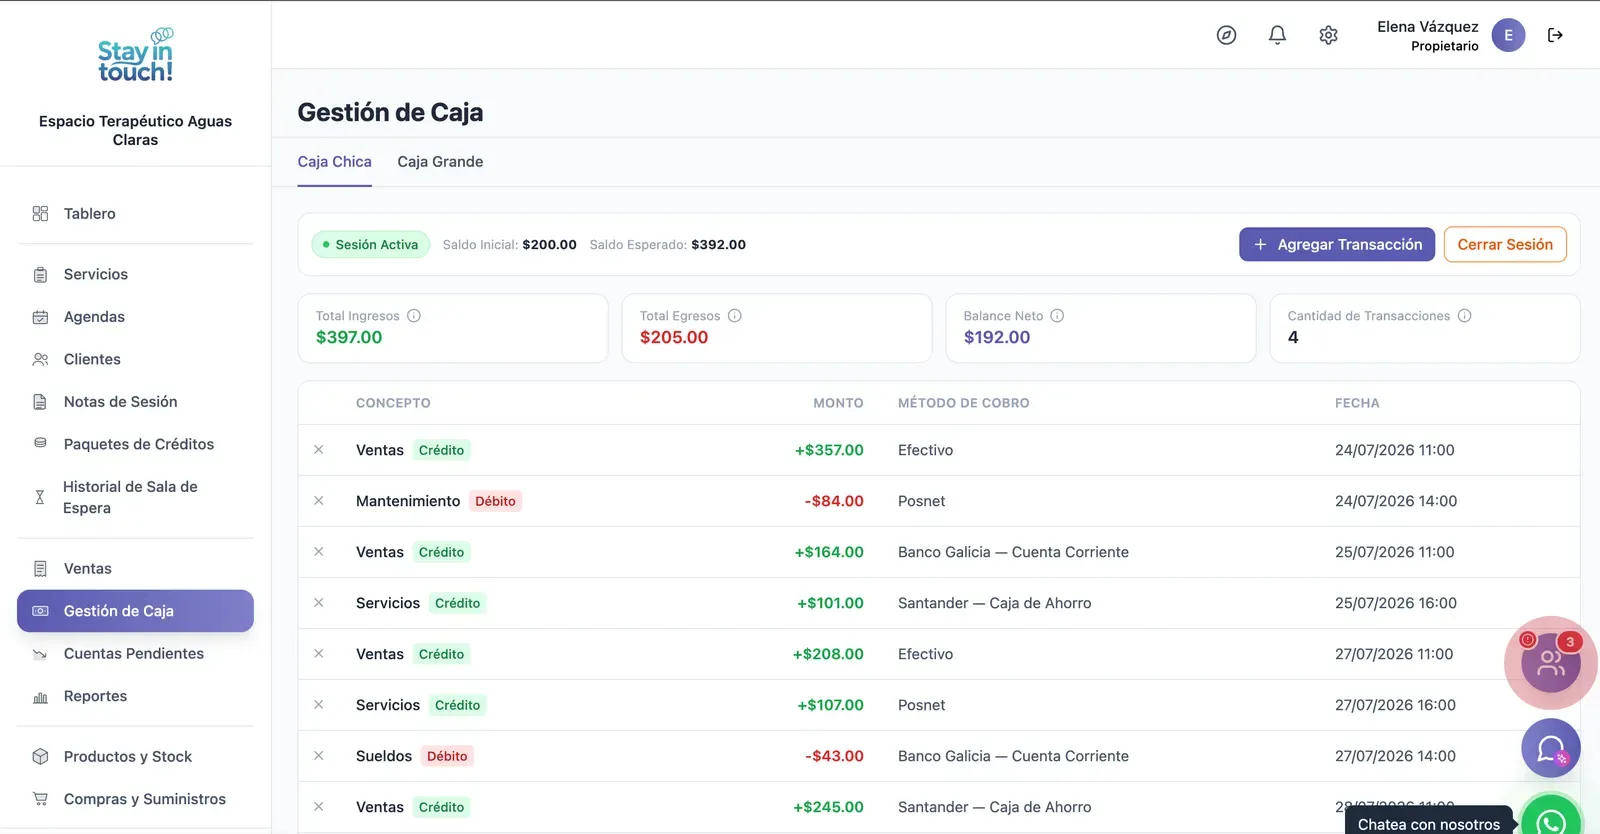Image resolution: width=1600 pixels, height=834 pixels.
Task: Select the Caja Chica tab
Action: 334,162
